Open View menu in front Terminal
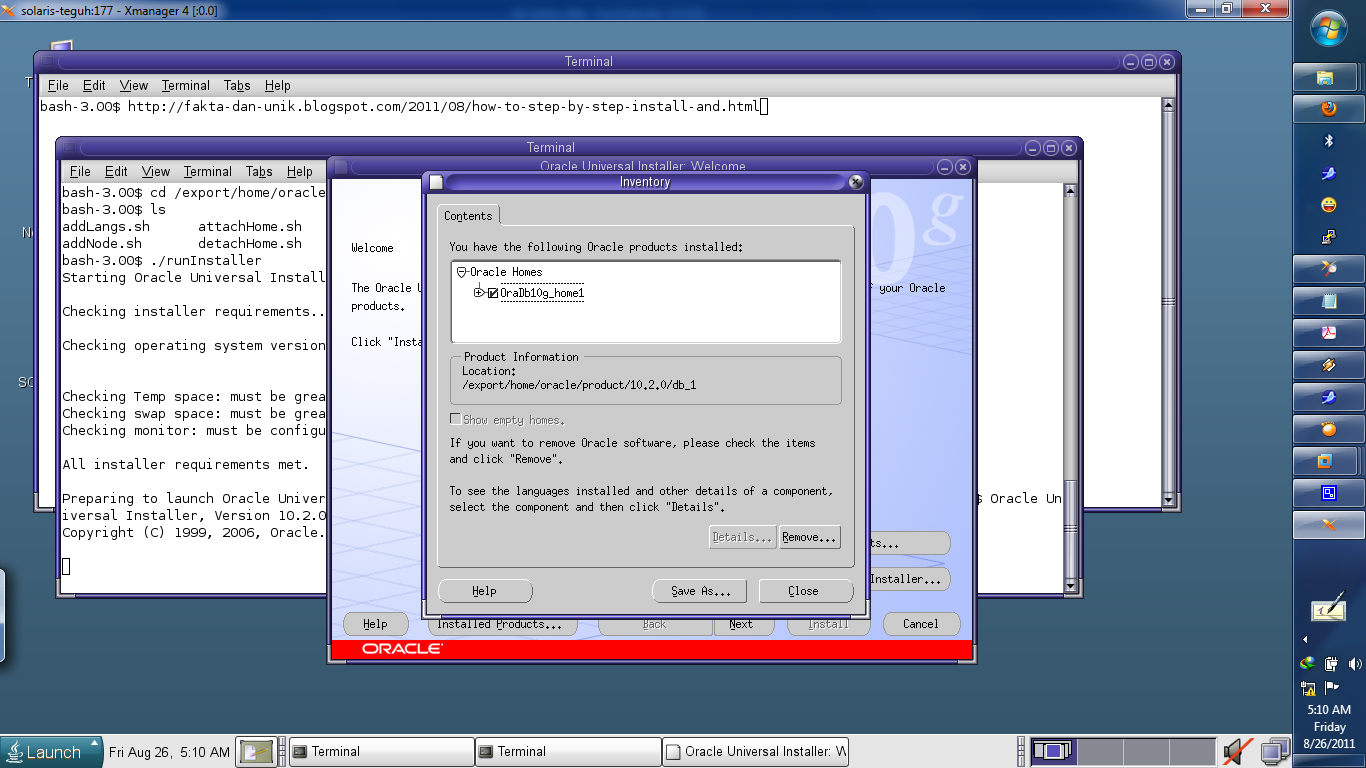Screen dimensions: 1366x768 pos(155,172)
